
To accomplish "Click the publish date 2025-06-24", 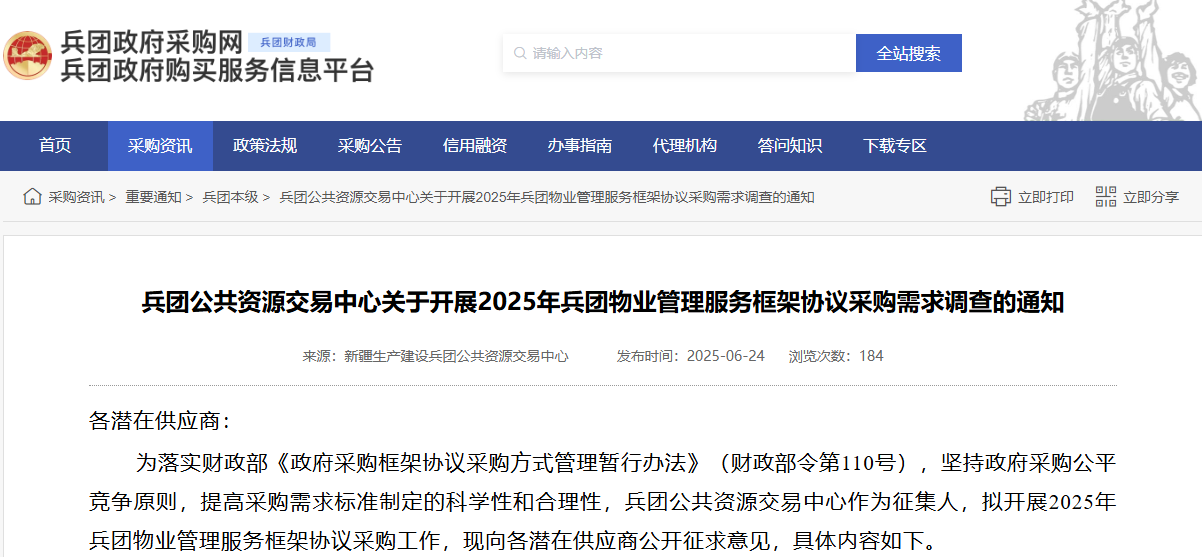I will pos(726,356).
